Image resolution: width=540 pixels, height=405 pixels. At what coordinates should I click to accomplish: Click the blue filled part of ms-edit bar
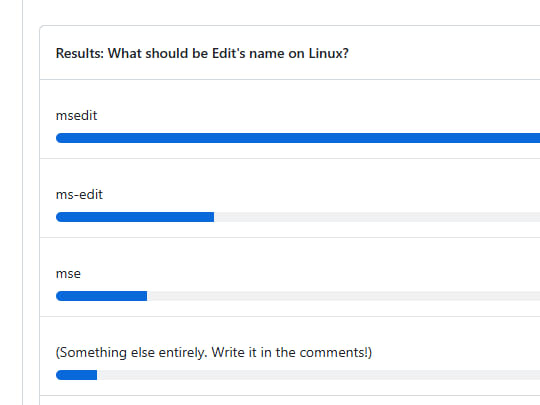click(135, 217)
